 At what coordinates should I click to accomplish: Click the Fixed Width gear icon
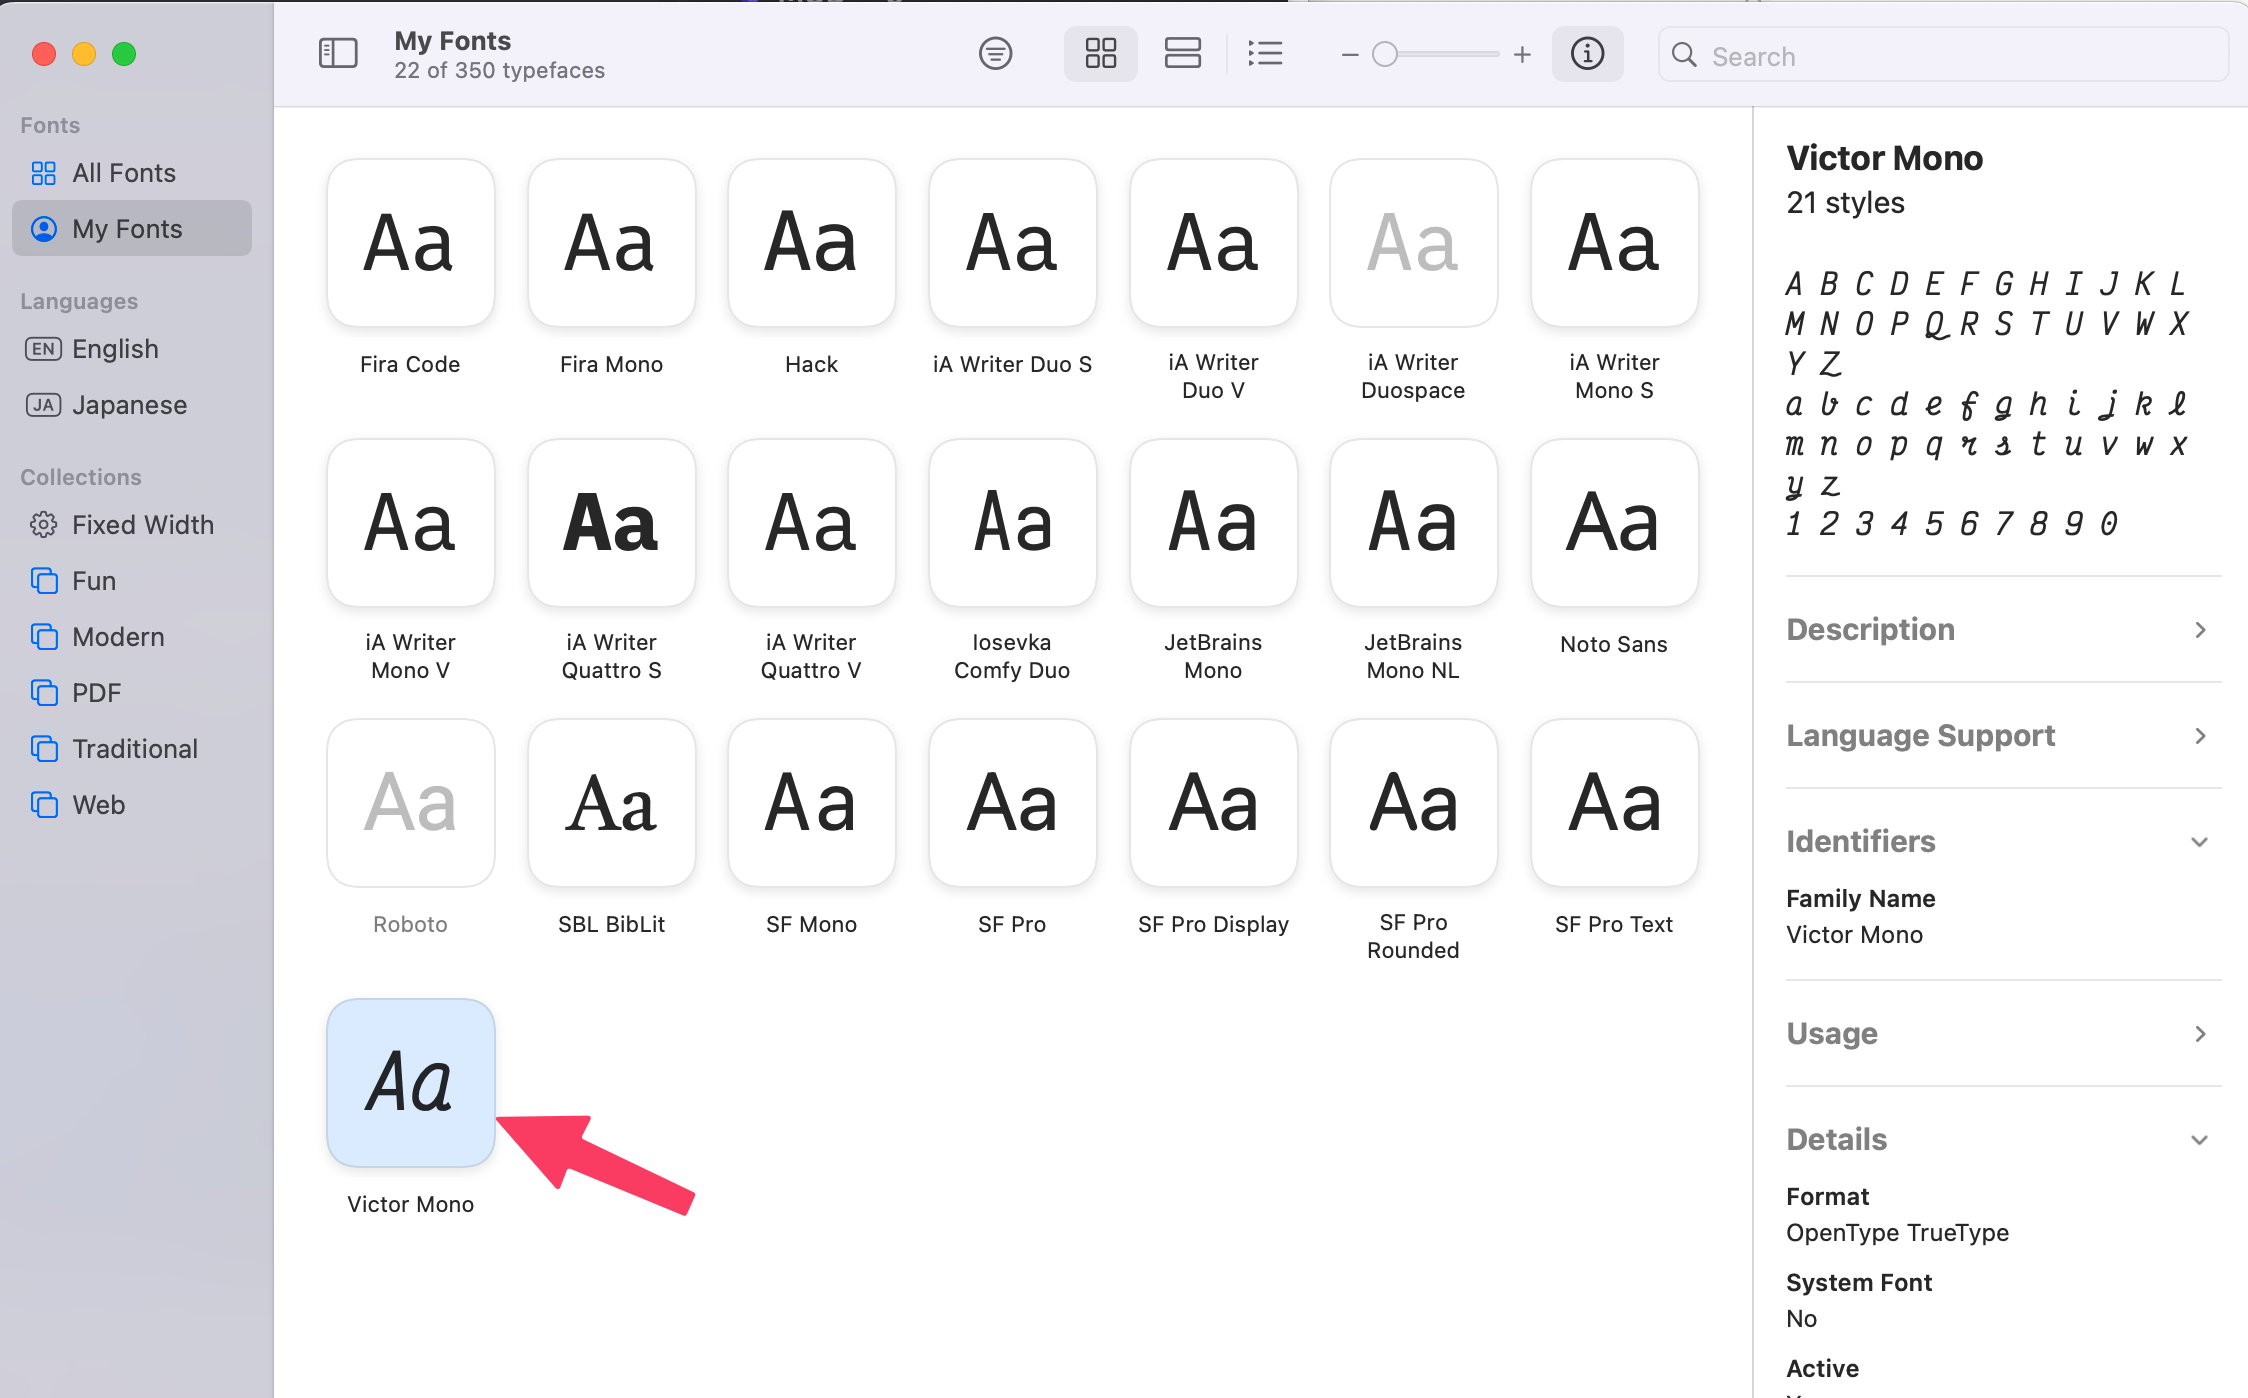pos(44,525)
